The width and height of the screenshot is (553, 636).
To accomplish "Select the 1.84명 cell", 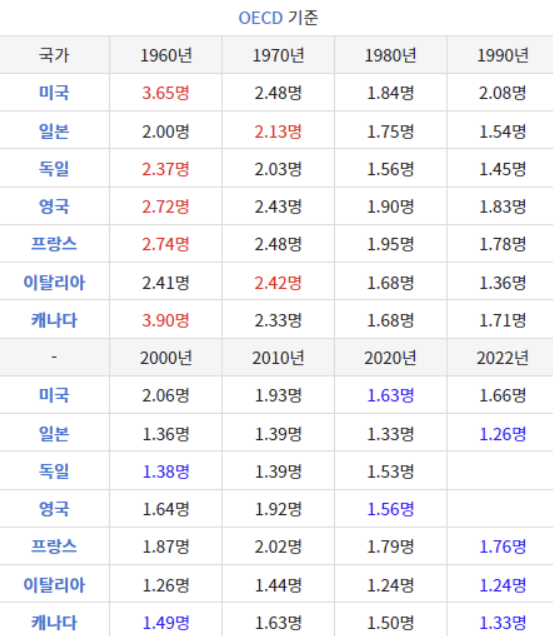I will 390,93.
